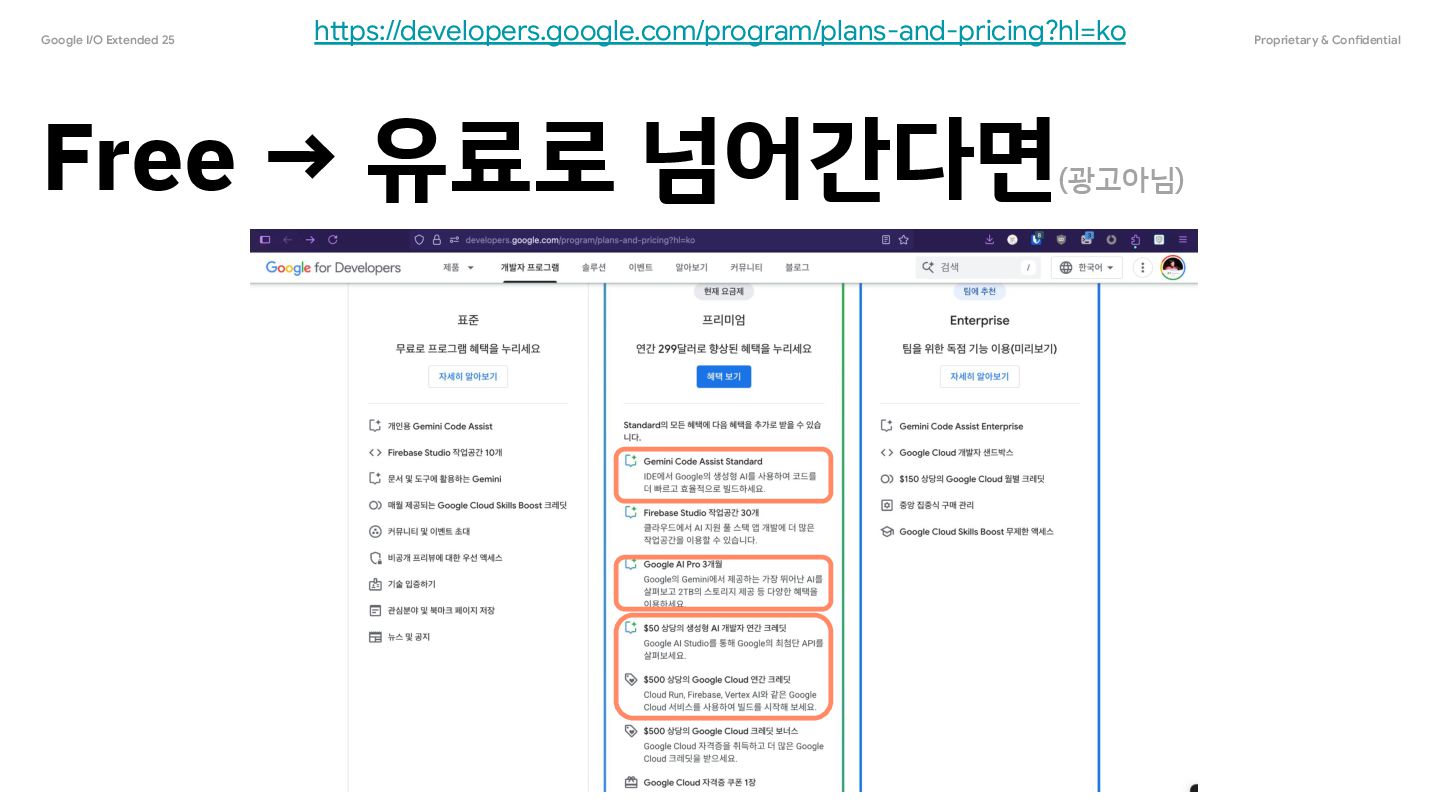Click the shield tracking protection icon
Screen dimensions: 1440x810
coord(420,240)
